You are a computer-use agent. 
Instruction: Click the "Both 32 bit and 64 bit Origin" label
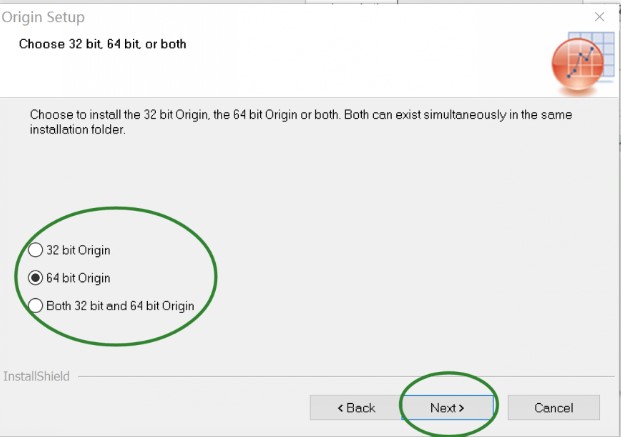[120, 305]
